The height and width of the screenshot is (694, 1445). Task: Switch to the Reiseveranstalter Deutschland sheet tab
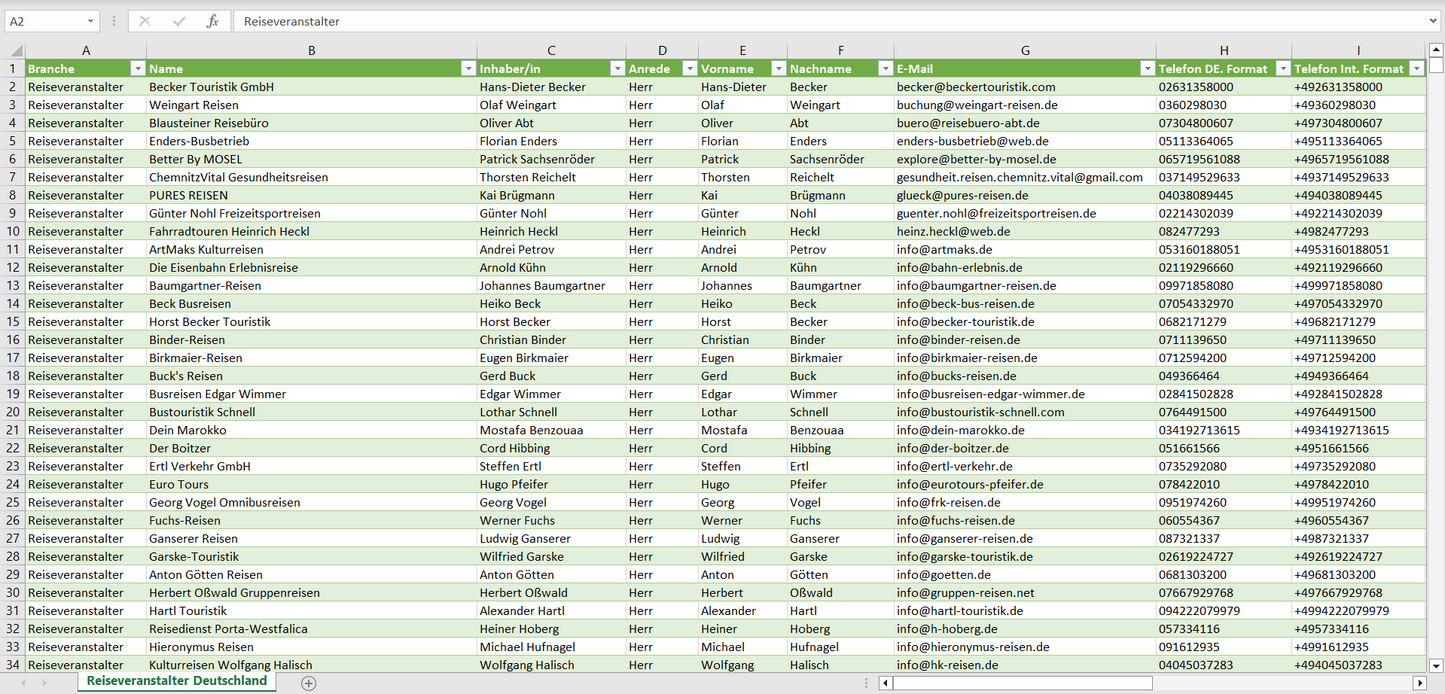tap(177, 681)
